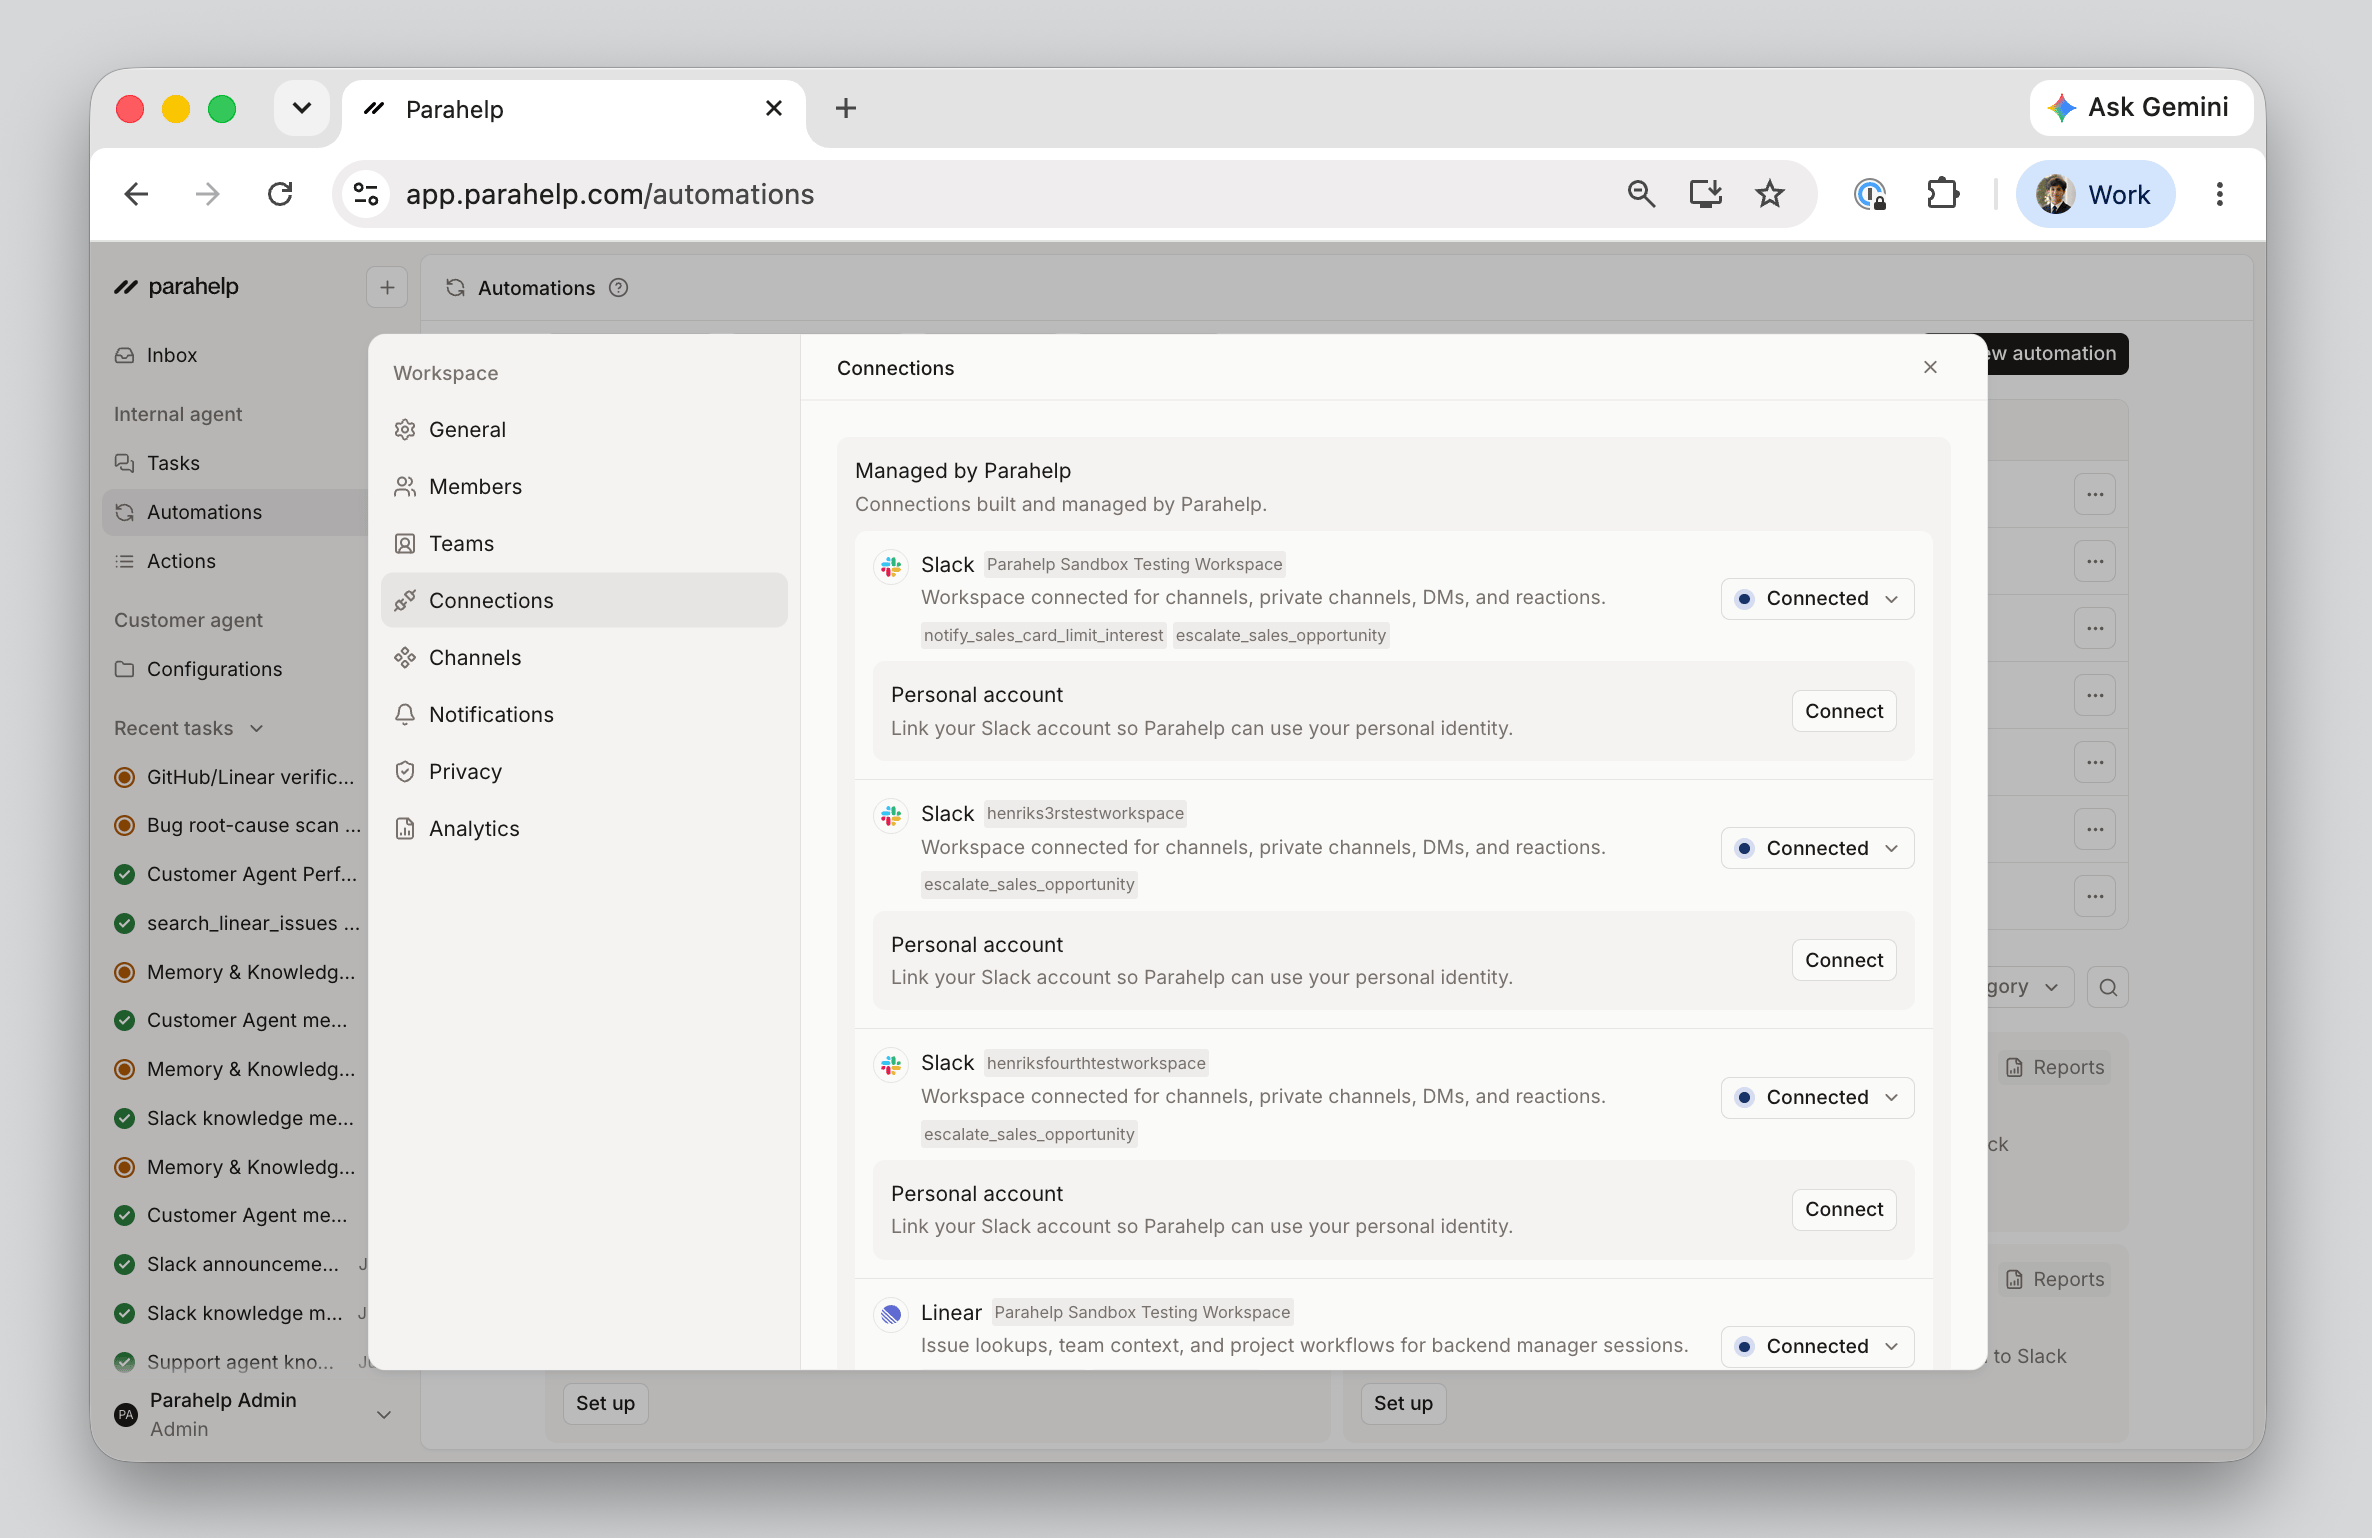Open the Inbox in sidebar
Image resolution: width=2372 pixels, height=1538 pixels.
[x=236, y=355]
